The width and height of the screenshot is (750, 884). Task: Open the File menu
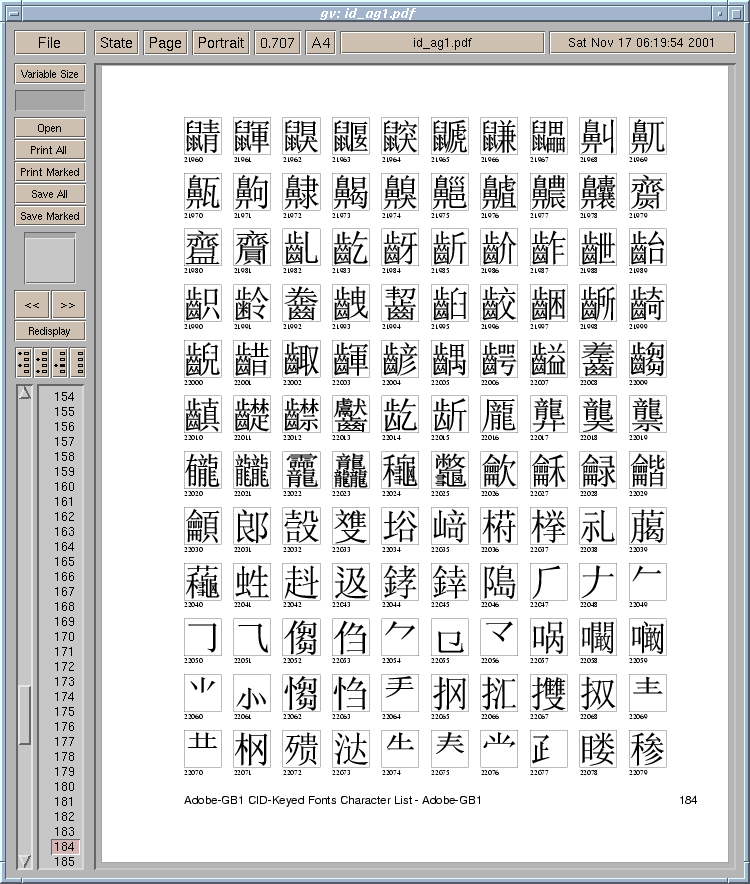coord(49,42)
